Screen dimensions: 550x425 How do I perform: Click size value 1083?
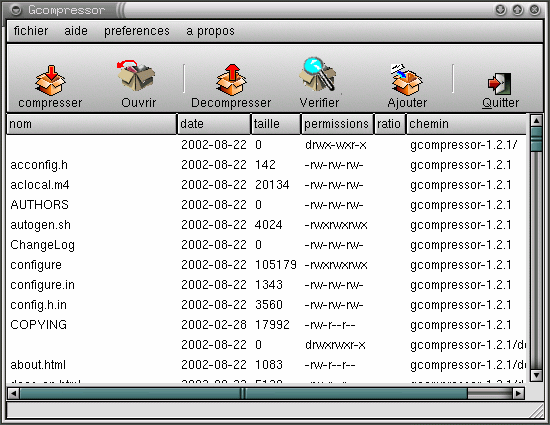[x=269, y=365]
